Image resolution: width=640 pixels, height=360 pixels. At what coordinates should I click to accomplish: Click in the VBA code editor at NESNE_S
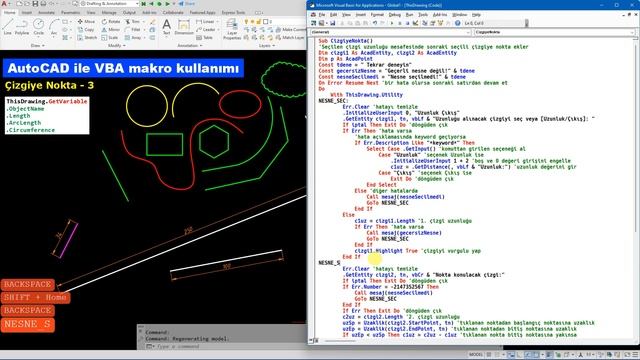[x=329, y=263]
